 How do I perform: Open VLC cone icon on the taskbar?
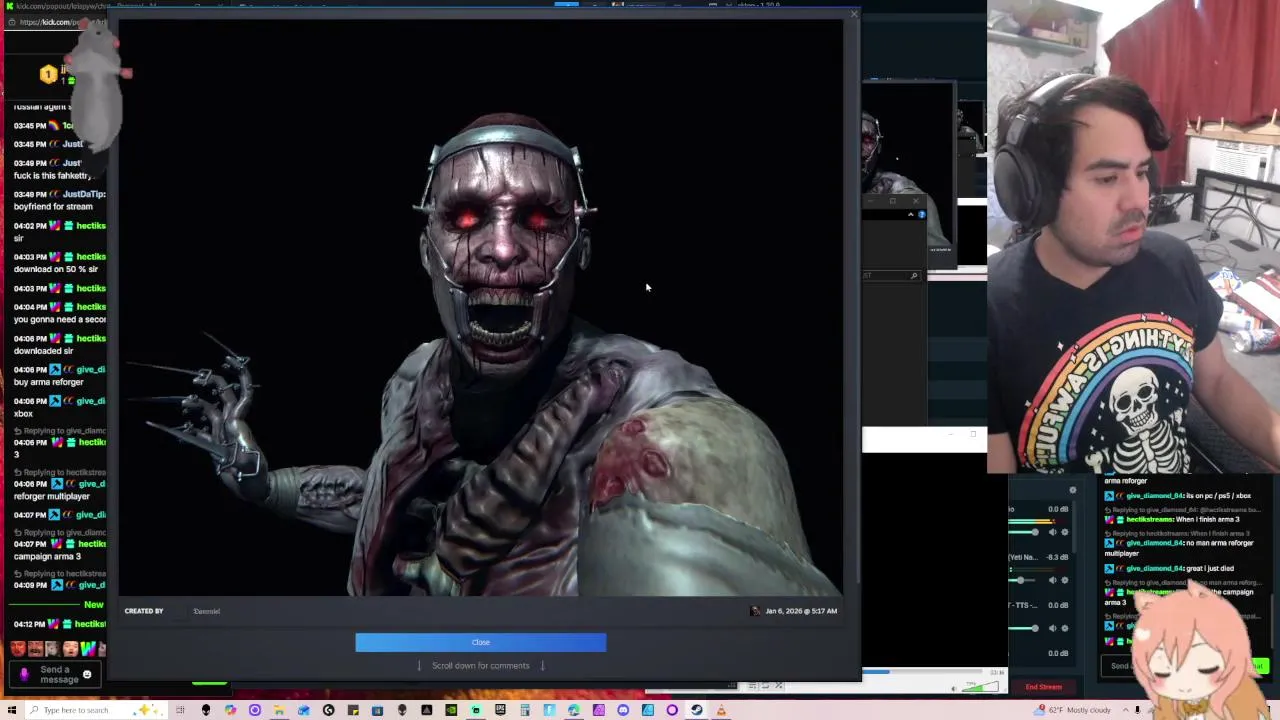[x=721, y=710]
